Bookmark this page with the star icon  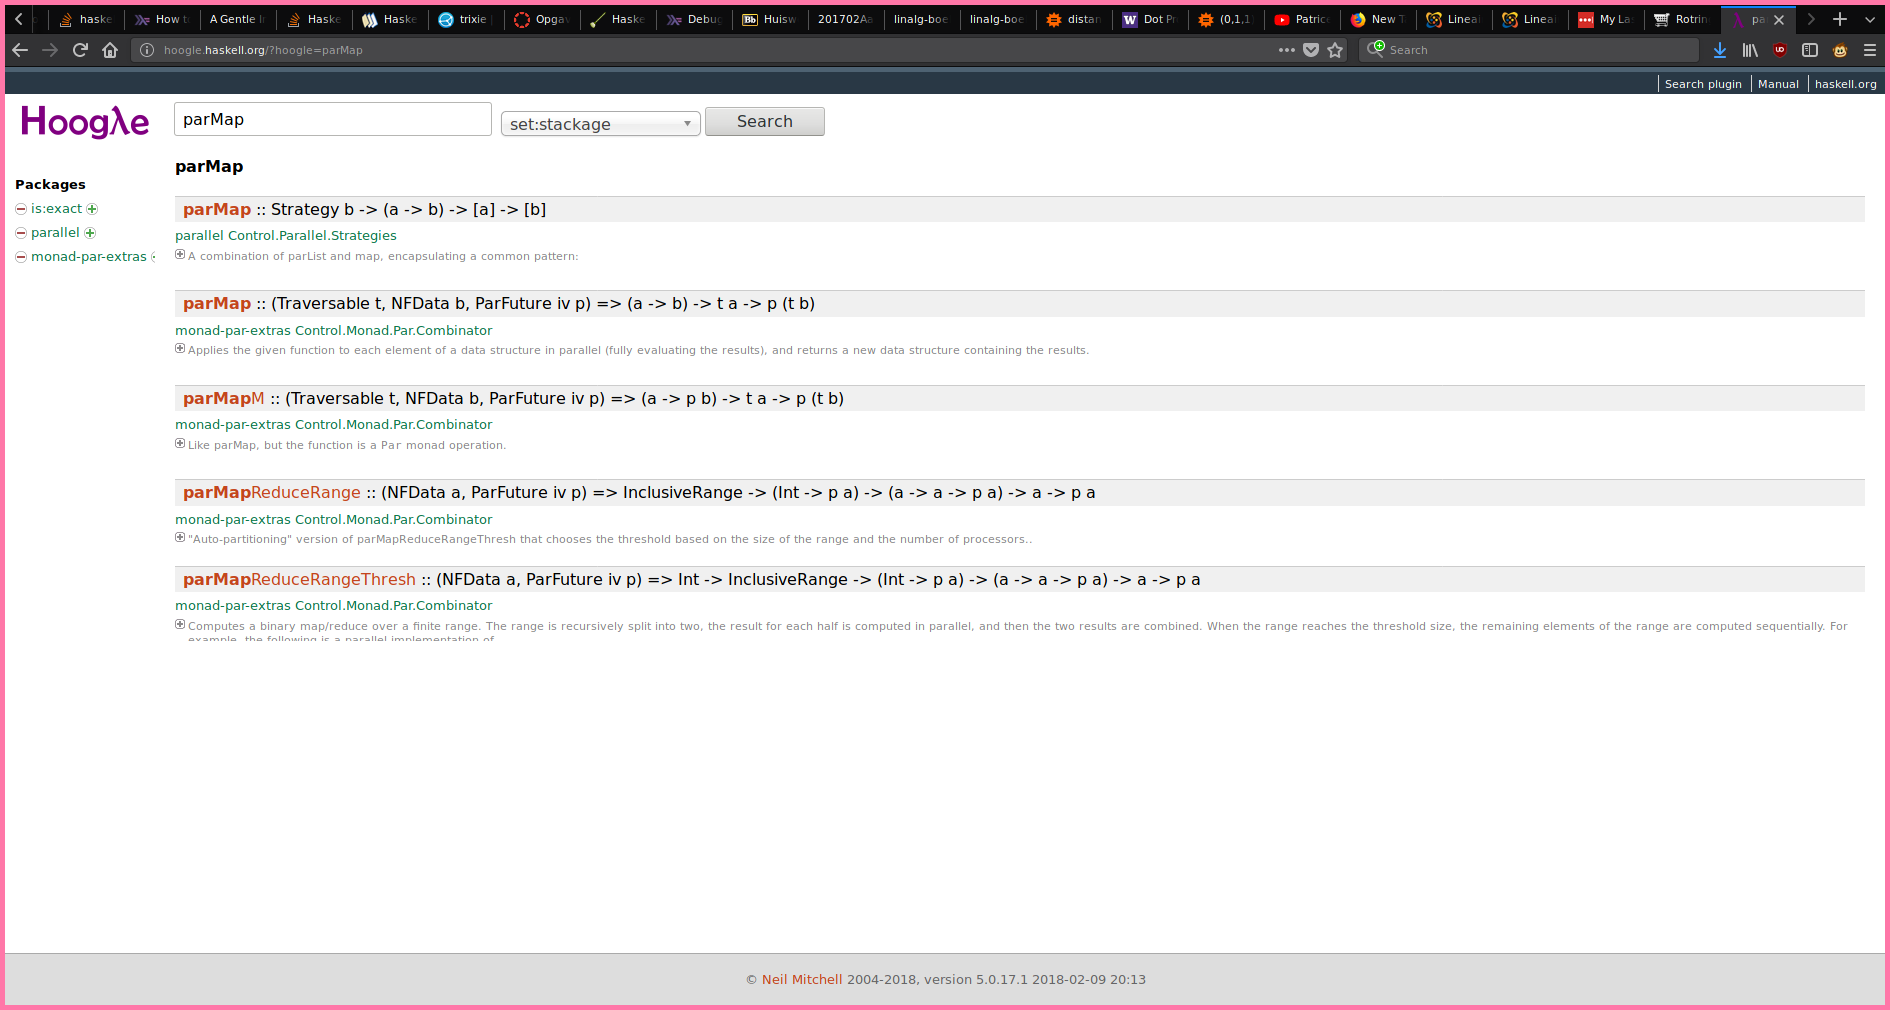tap(1335, 50)
